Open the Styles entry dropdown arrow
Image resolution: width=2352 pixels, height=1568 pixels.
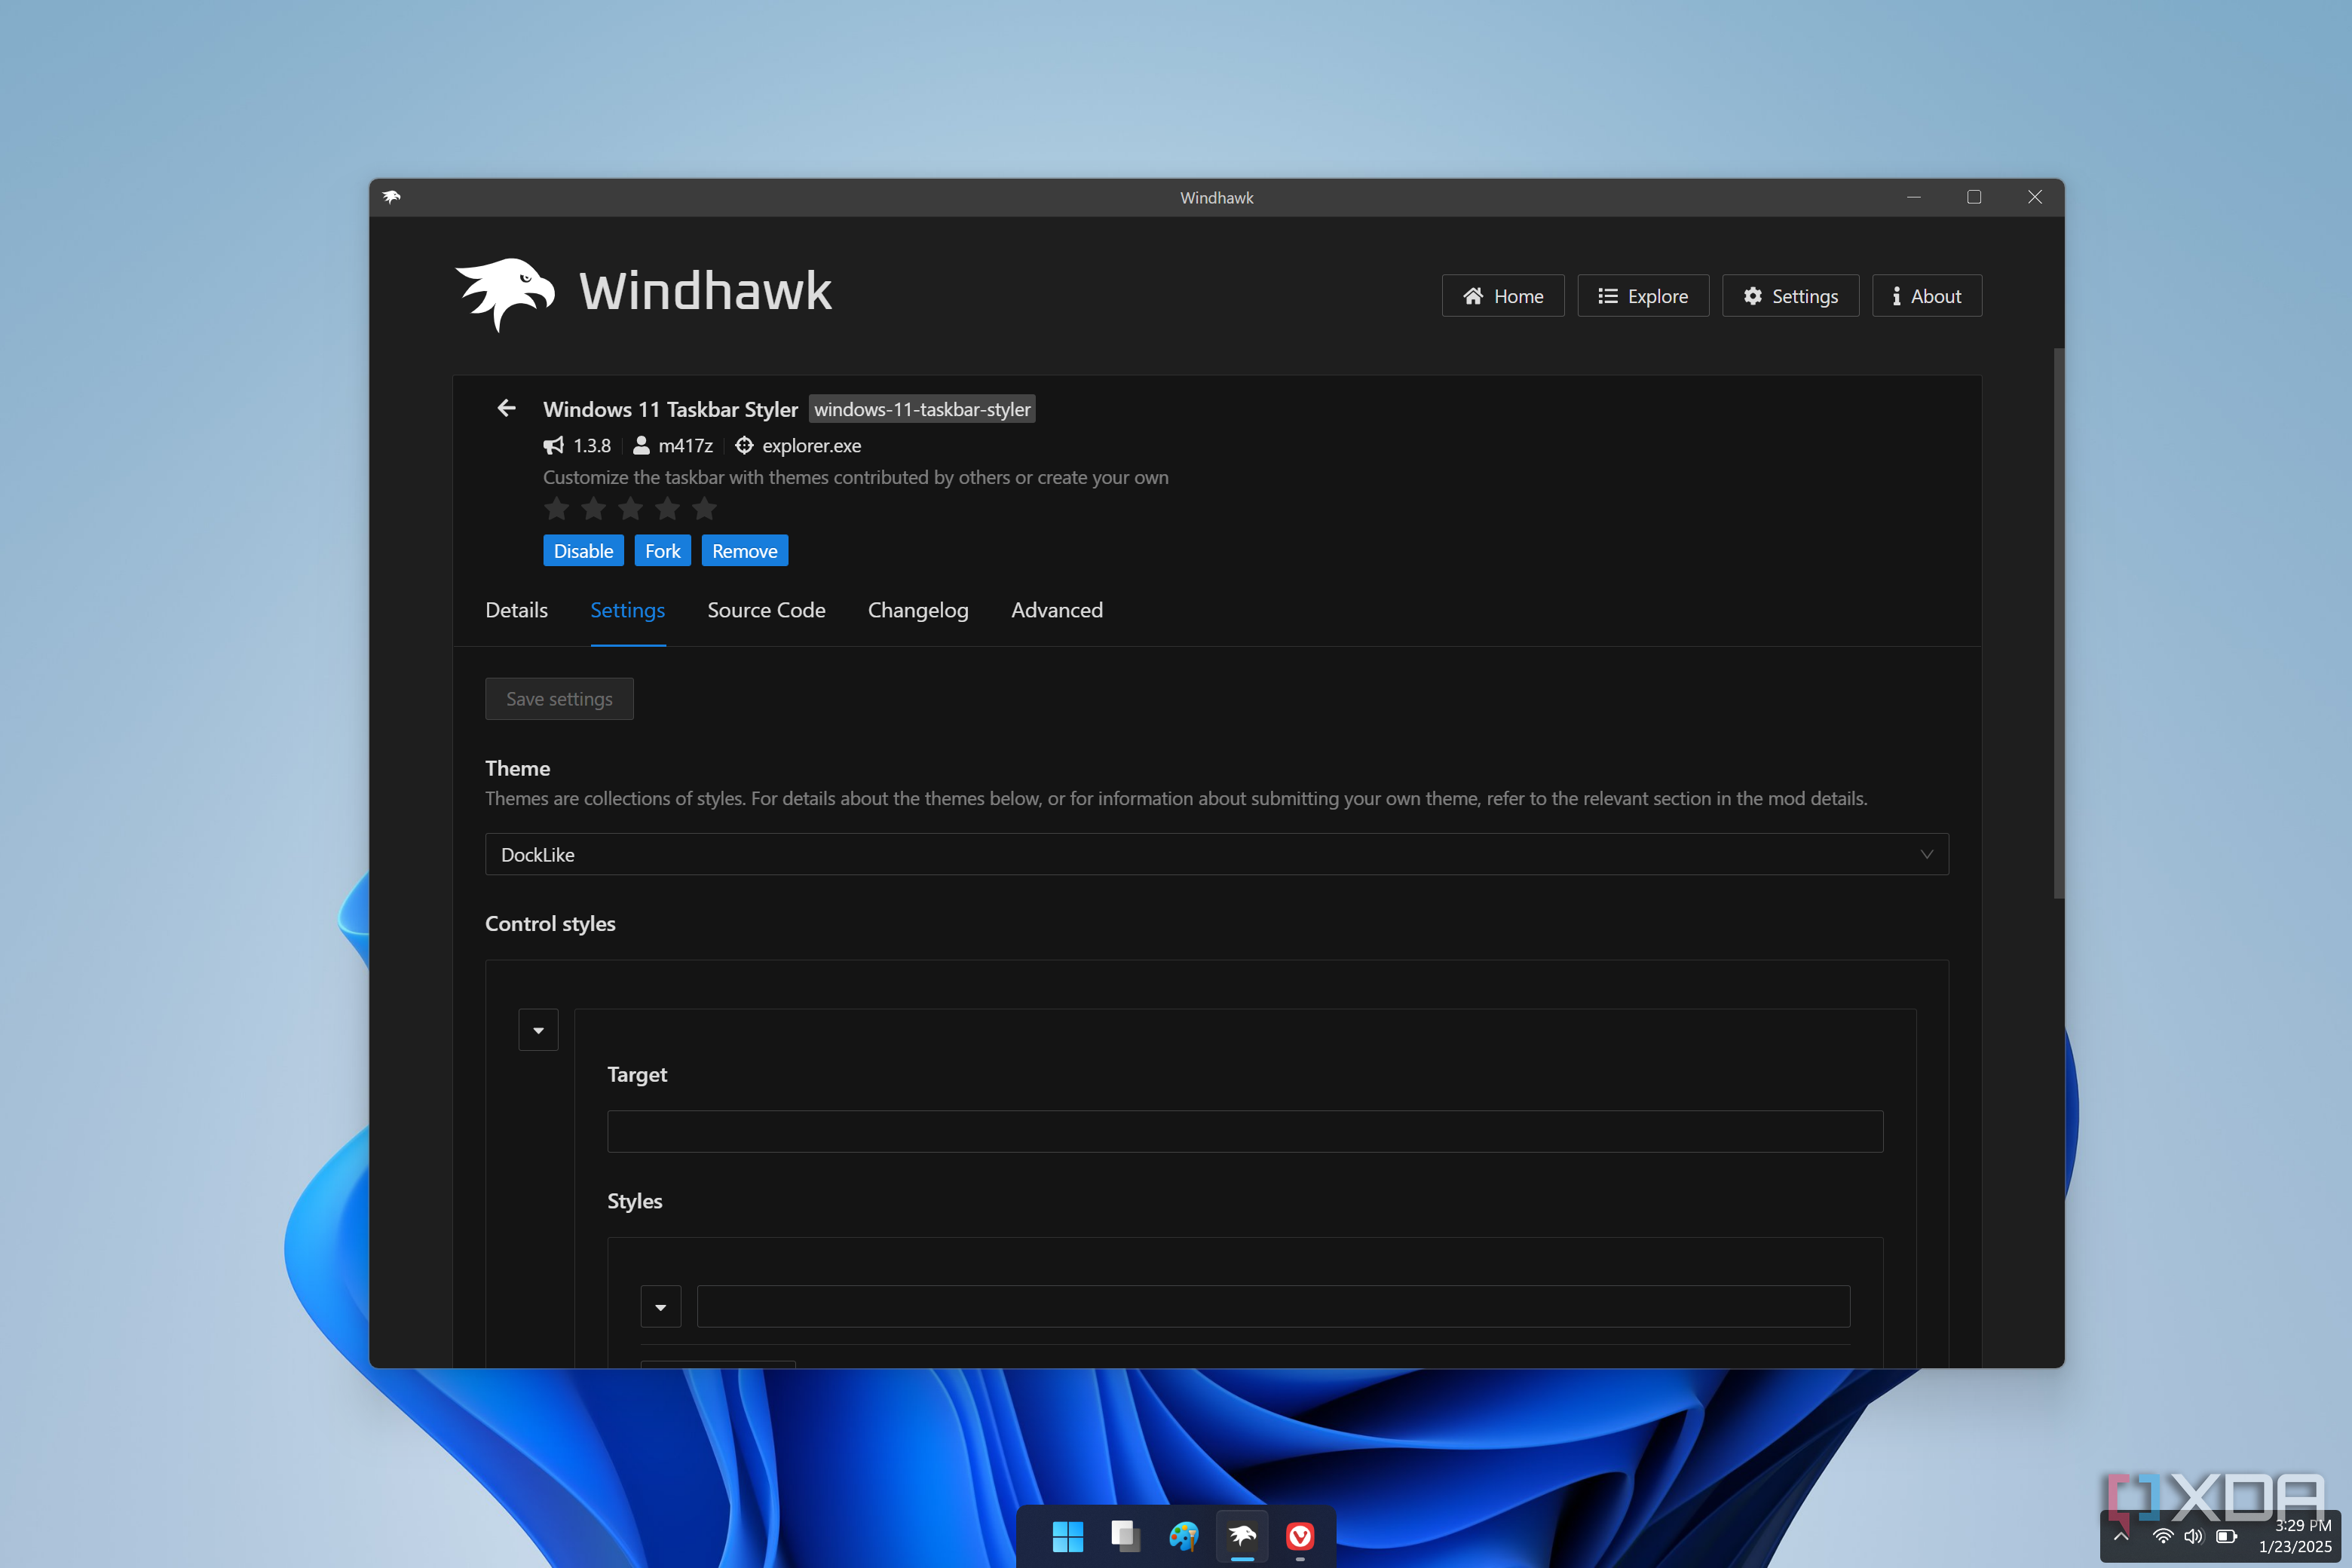(660, 1307)
